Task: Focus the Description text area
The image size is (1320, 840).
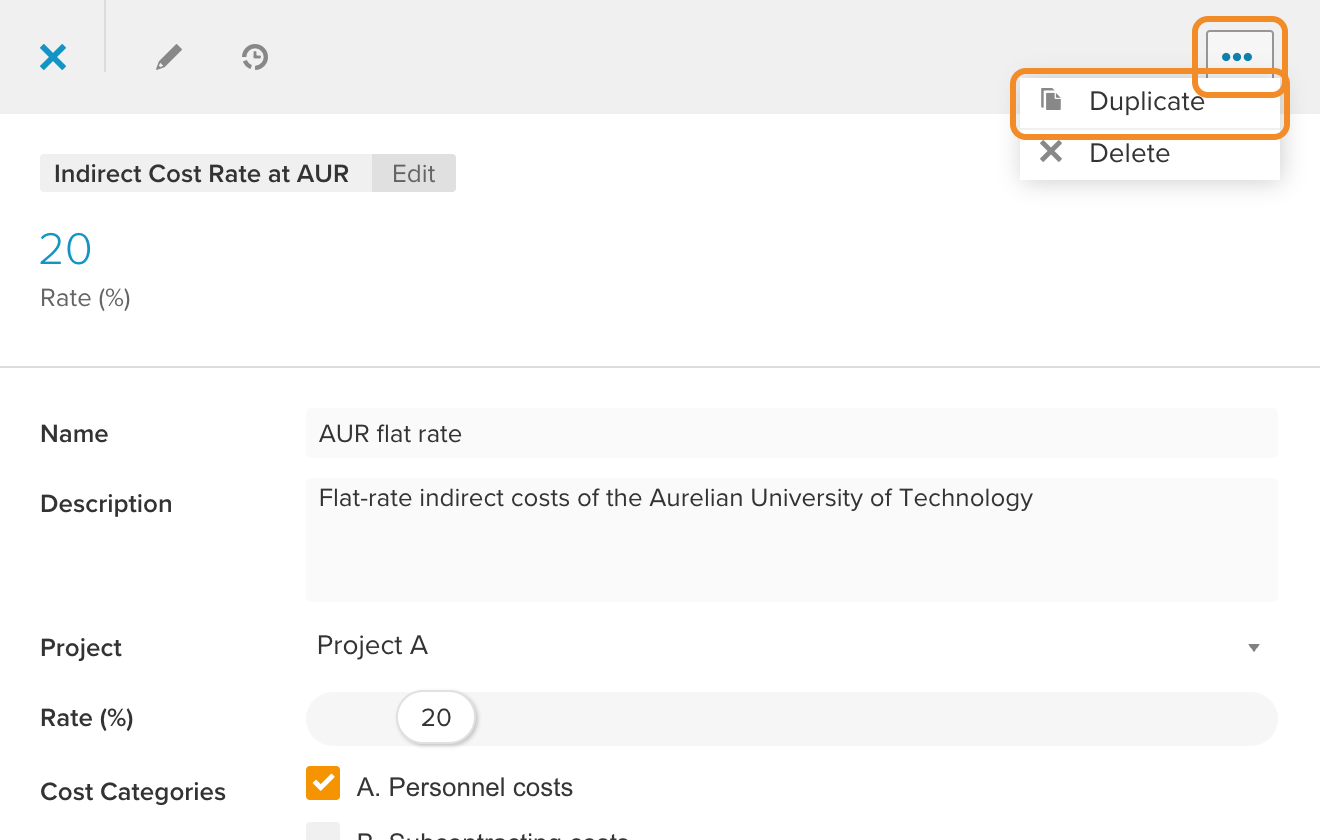Action: point(792,540)
